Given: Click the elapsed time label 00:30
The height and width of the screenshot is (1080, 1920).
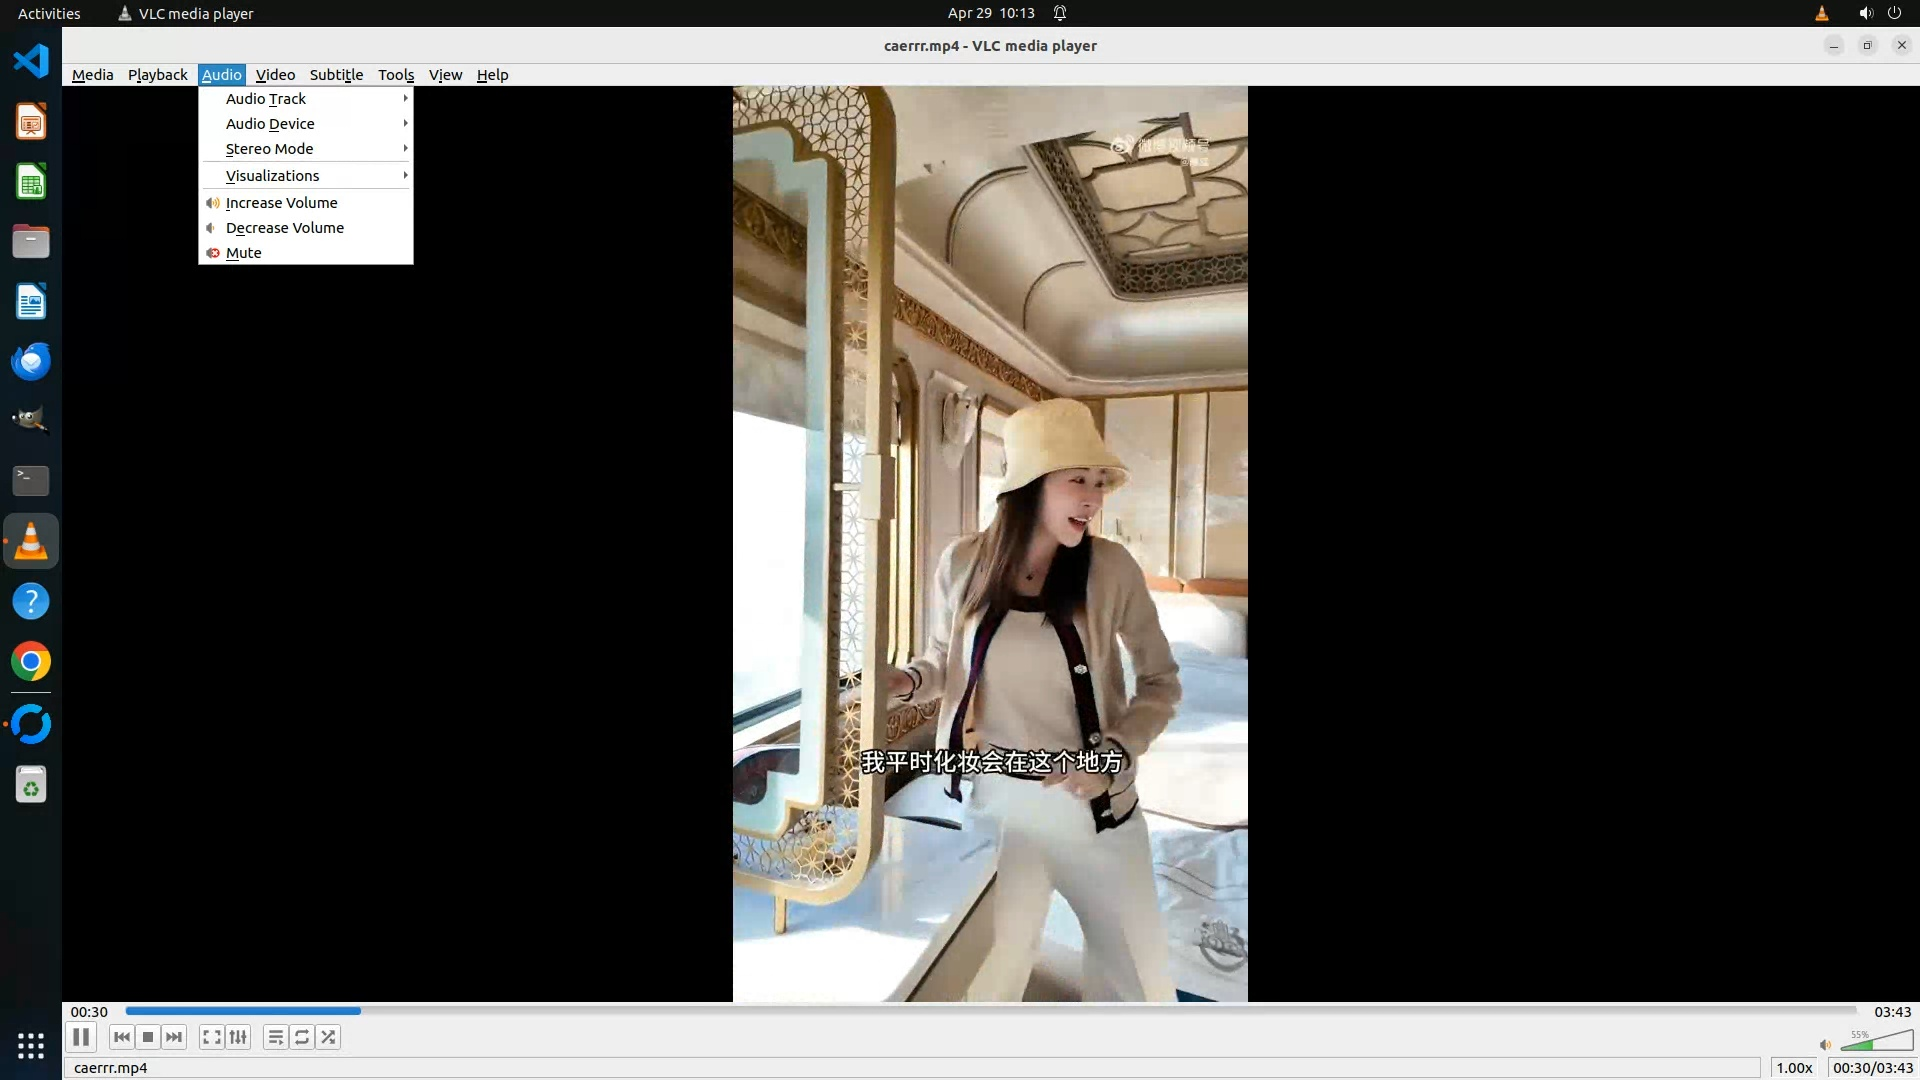Looking at the screenshot, I should pyautogui.click(x=89, y=1012).
